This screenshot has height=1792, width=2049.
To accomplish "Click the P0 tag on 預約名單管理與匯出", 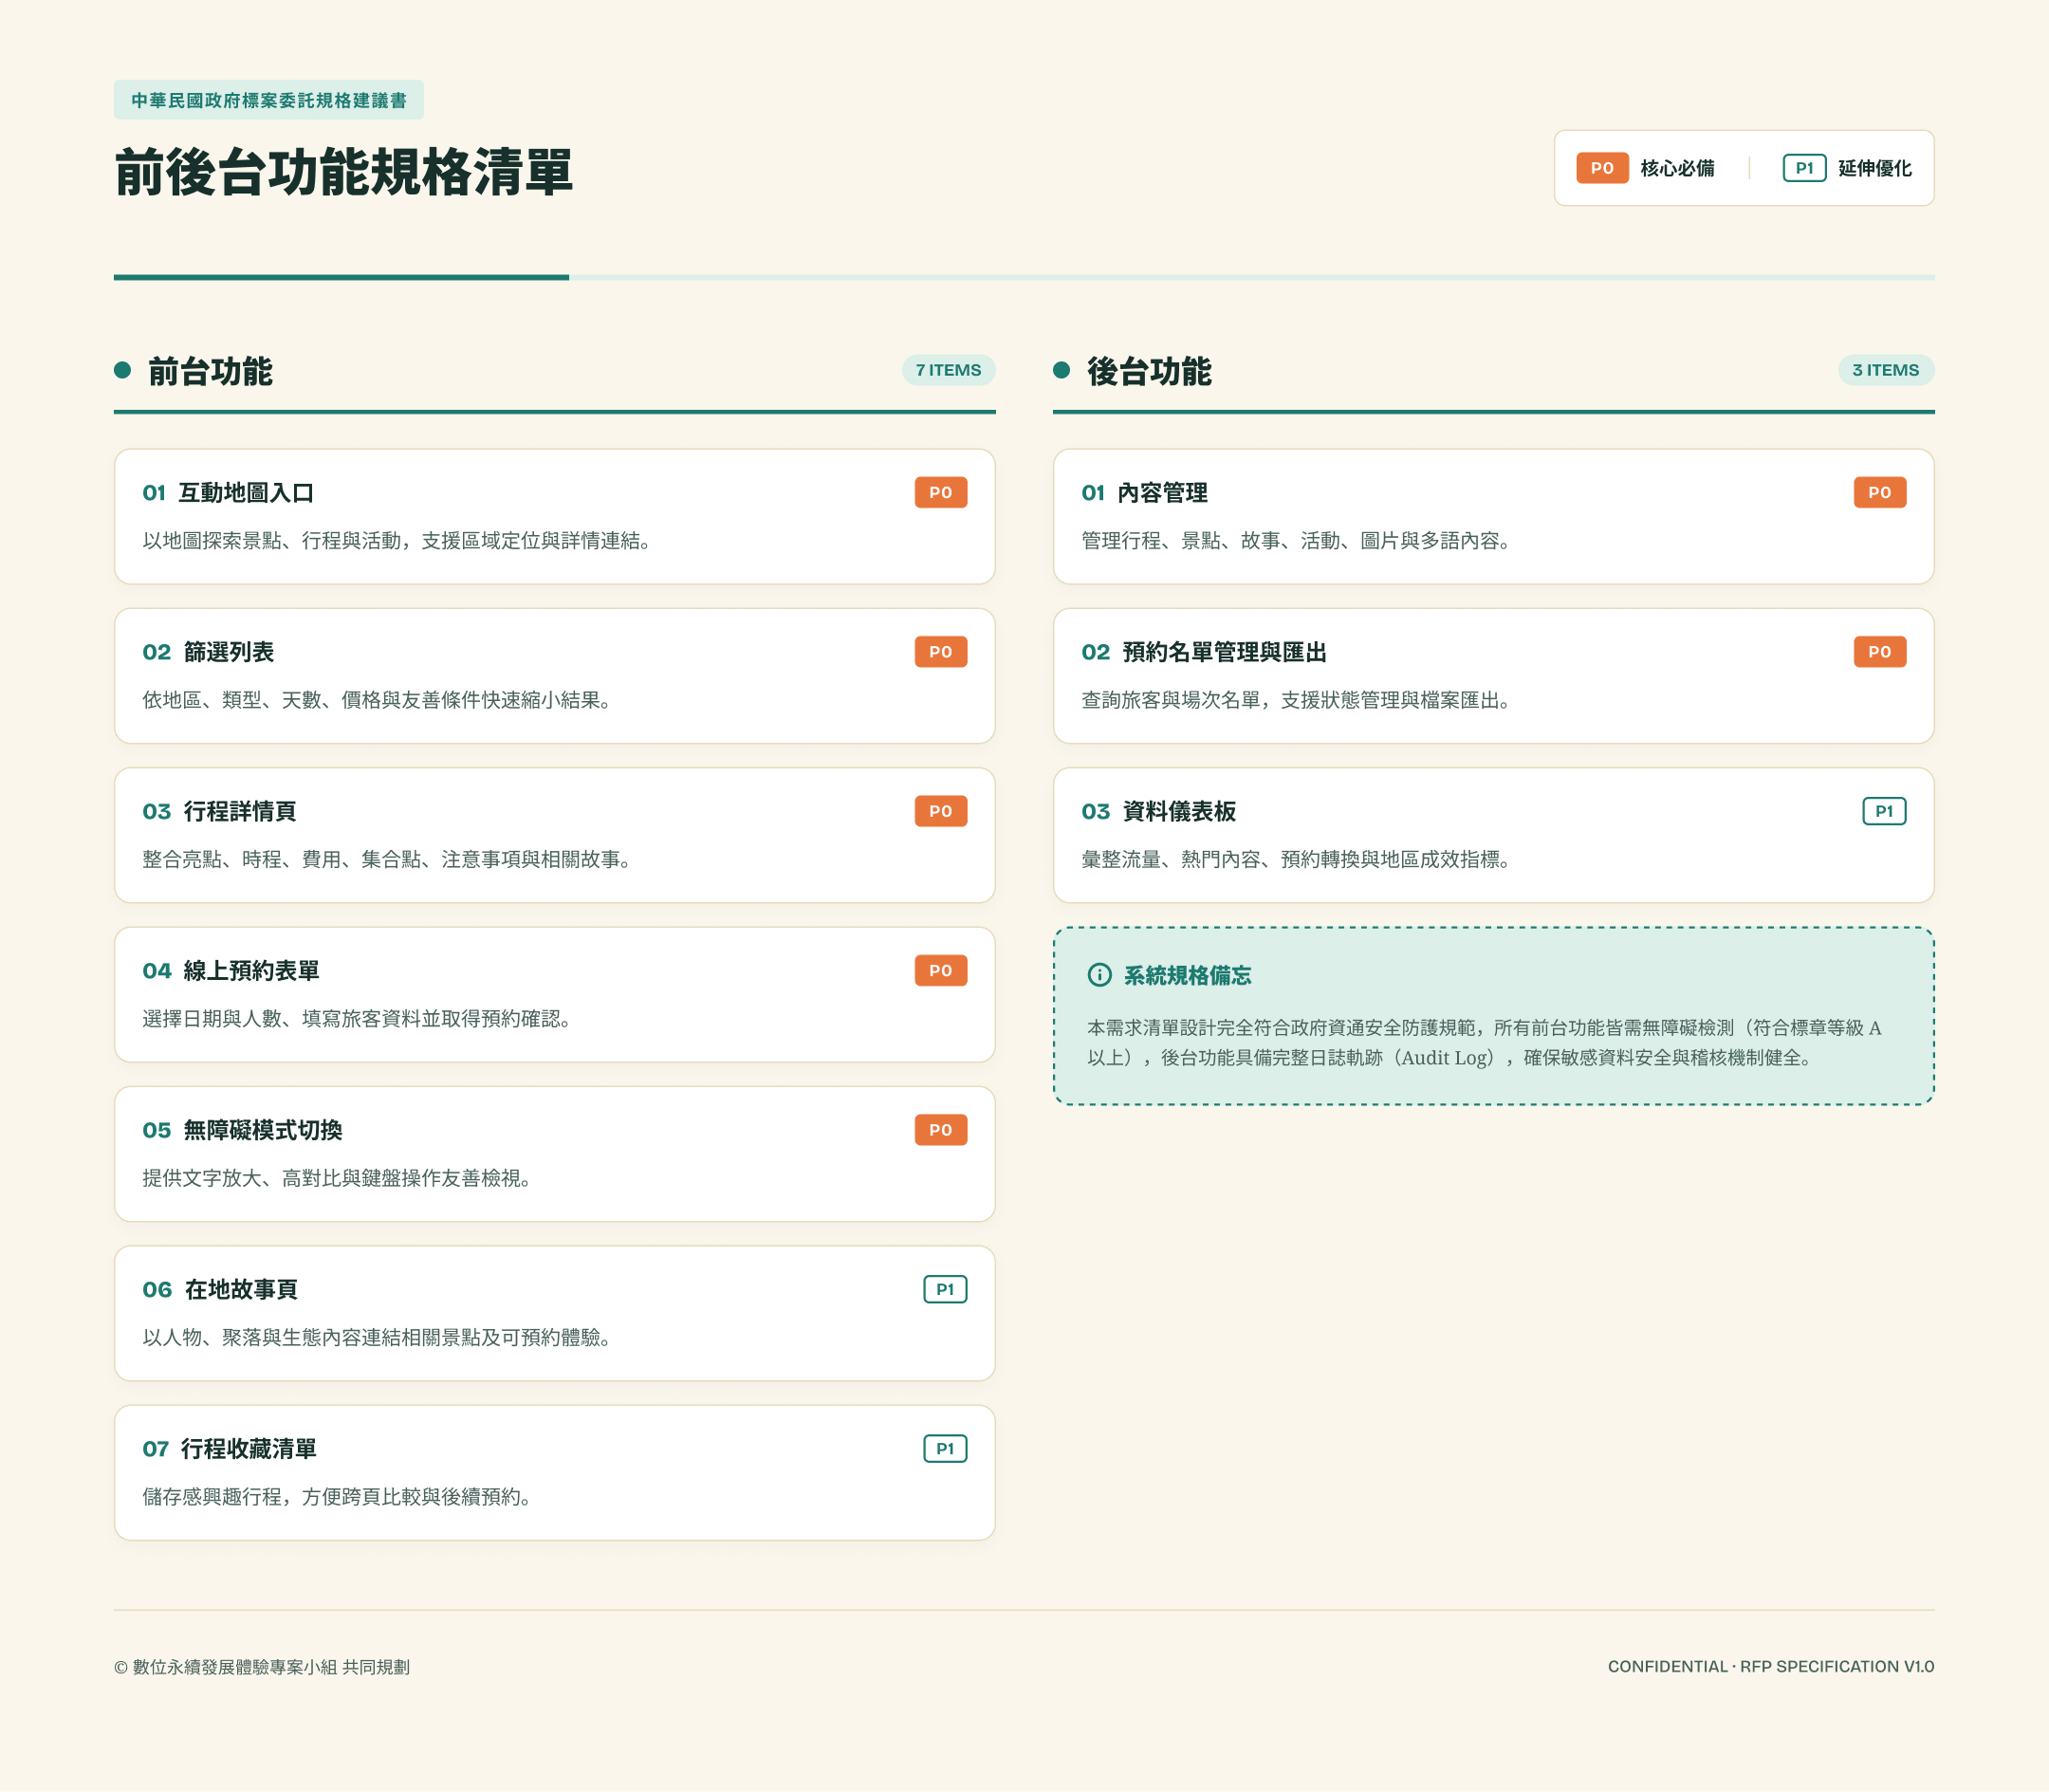I will (1879, 652).
